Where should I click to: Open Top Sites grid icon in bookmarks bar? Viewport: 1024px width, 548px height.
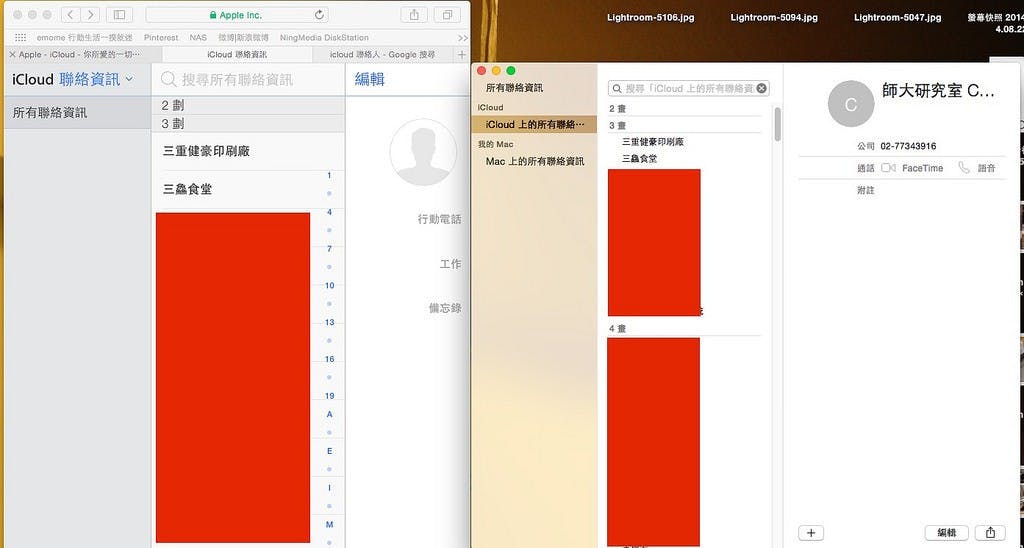(20, 38)
